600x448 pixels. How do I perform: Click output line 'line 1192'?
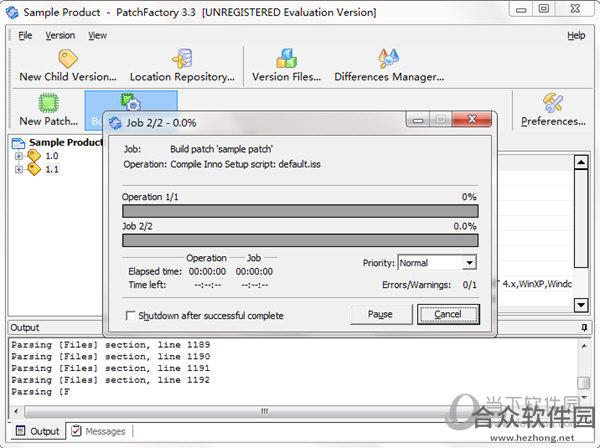tap(111, 380)
